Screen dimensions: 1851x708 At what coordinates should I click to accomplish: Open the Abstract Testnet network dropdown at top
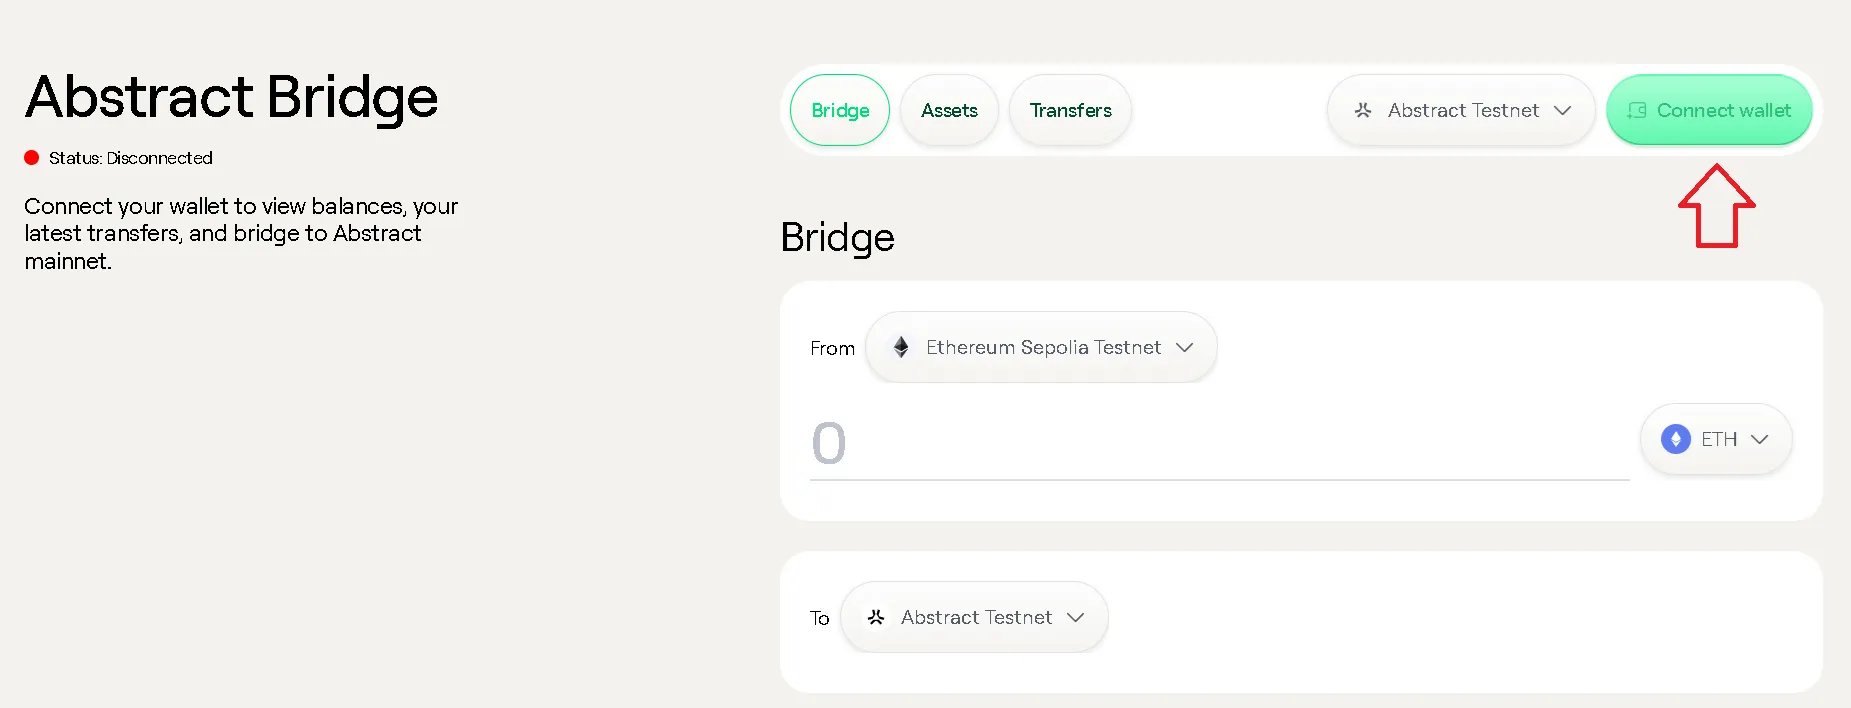click(1461, 110)
